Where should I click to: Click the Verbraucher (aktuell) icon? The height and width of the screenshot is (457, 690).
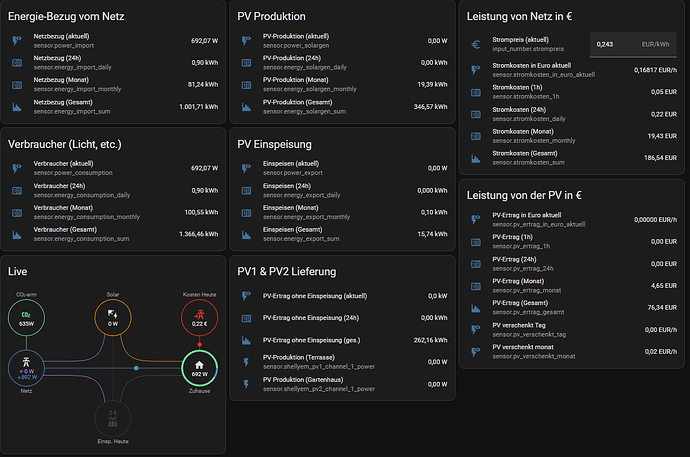point(17,168)
